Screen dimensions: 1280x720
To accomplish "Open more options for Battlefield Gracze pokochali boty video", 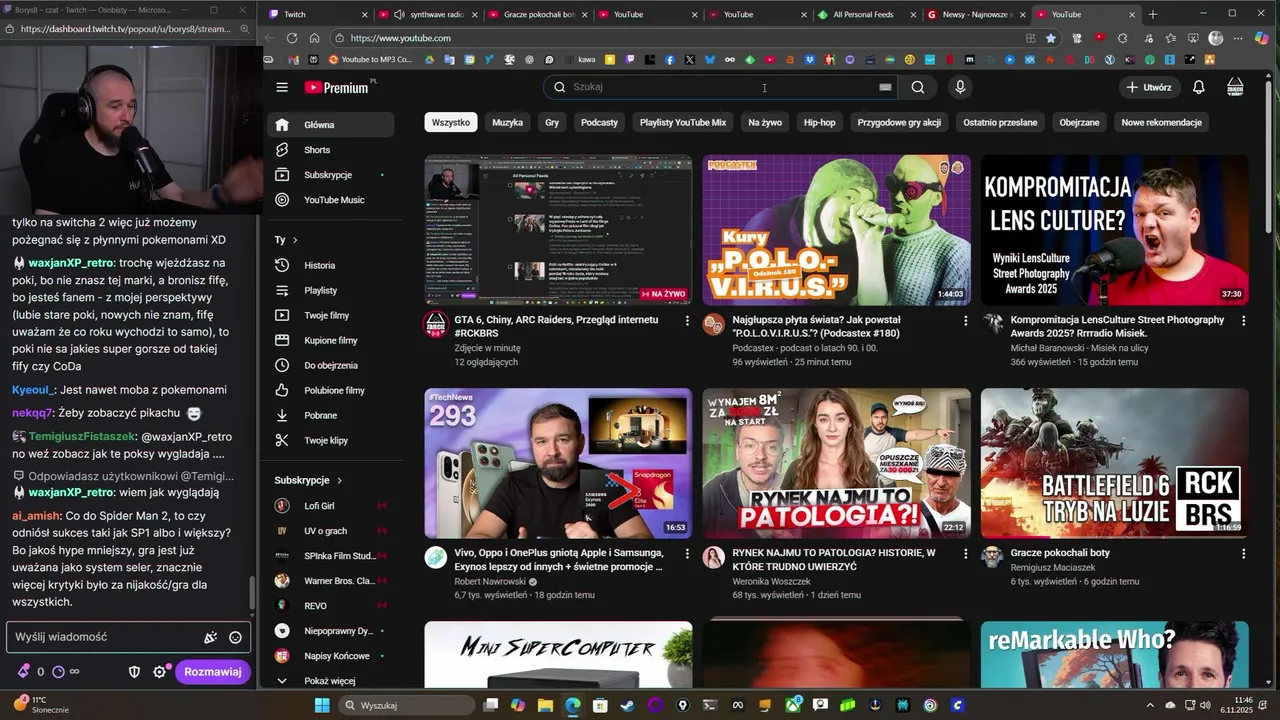I will point(1243,553).
